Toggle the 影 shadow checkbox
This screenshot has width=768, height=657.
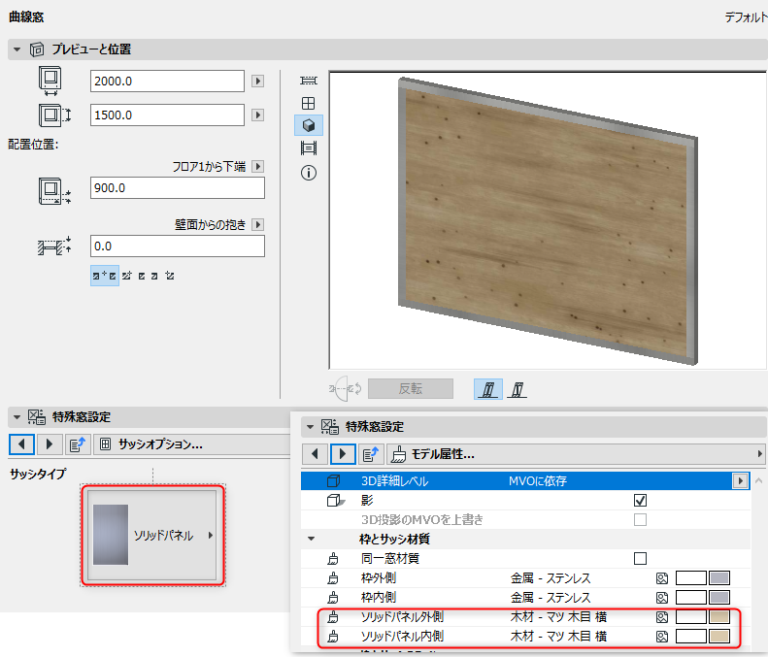[640, 500]
